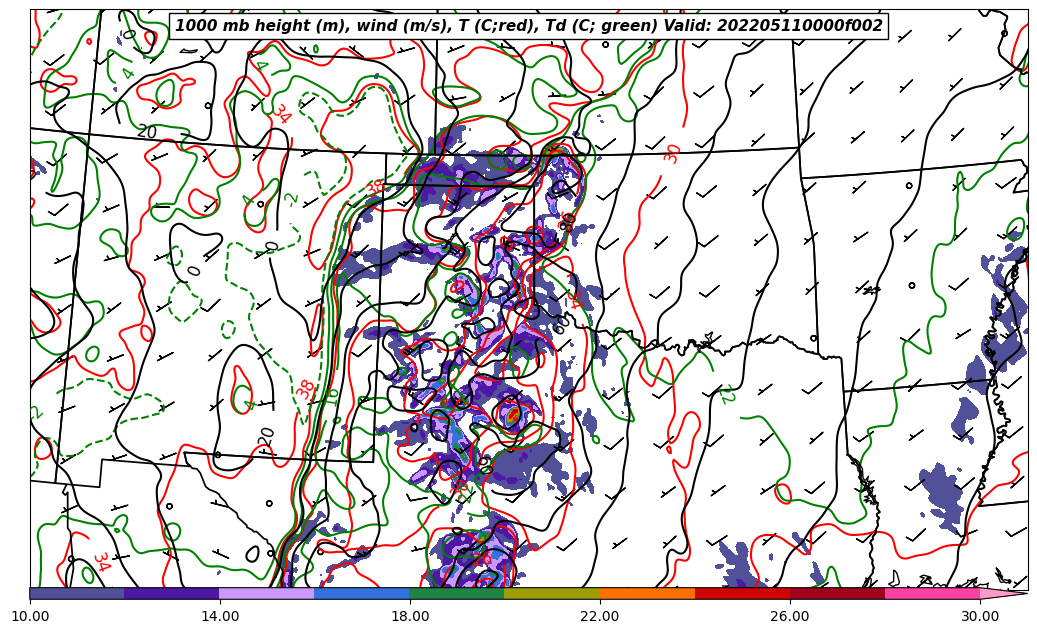Select the 26.00 colorbar tick label

790,616
